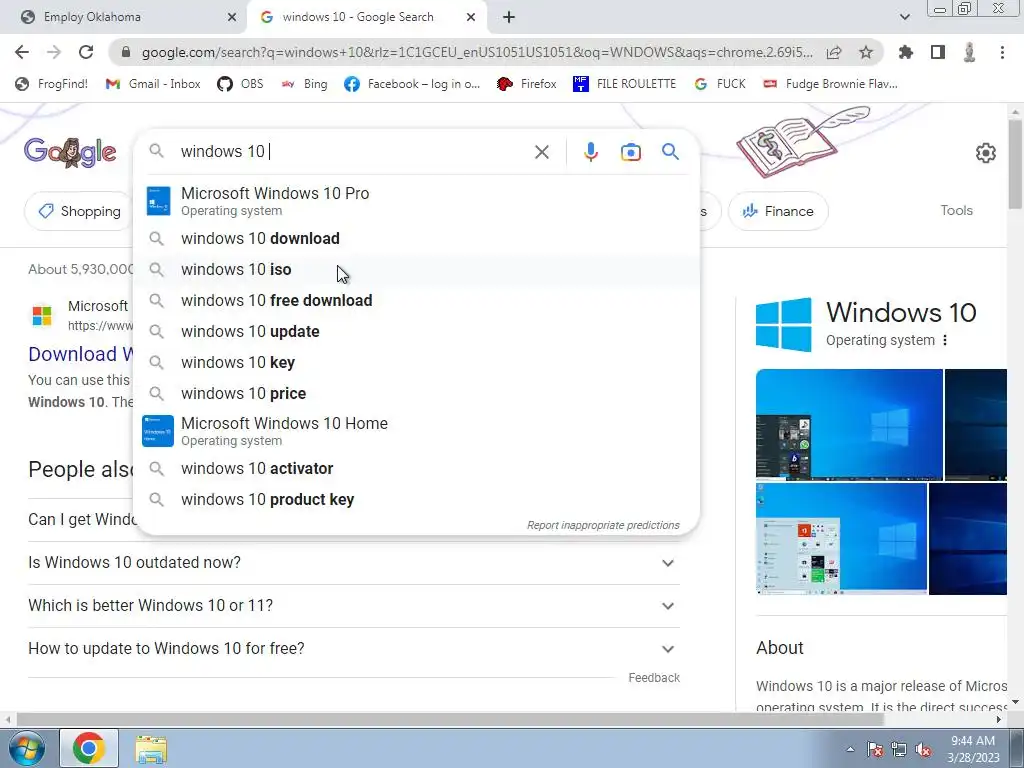Open the Fudge Brownie Flav... bookmark
The width and height of the screenshot is (1024, 768).
(830, 84)
